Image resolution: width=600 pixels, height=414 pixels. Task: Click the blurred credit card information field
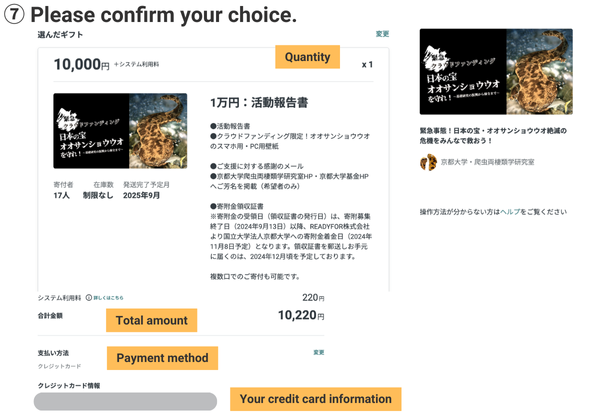pyautogui.click(x=125, y=401)
